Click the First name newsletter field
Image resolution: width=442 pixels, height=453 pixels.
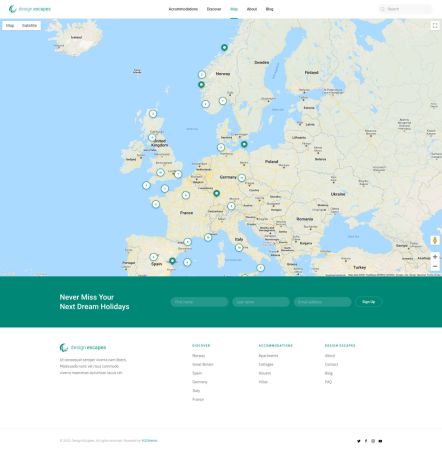coord(199,302)
